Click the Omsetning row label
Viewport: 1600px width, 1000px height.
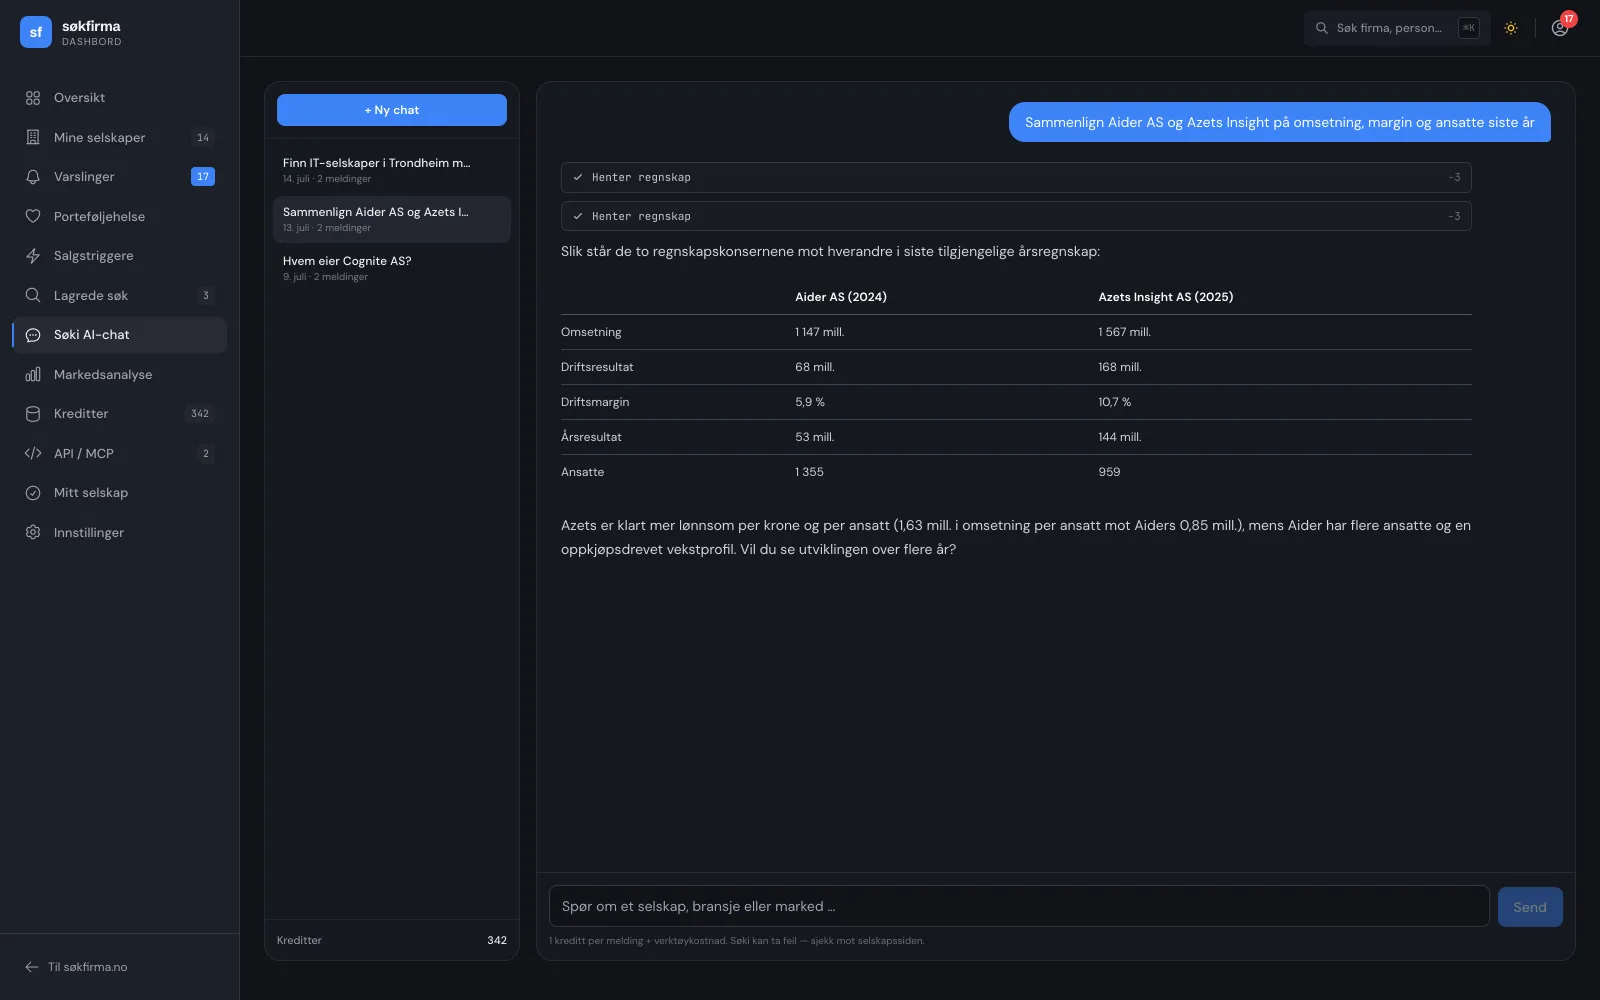coord(591,332)
